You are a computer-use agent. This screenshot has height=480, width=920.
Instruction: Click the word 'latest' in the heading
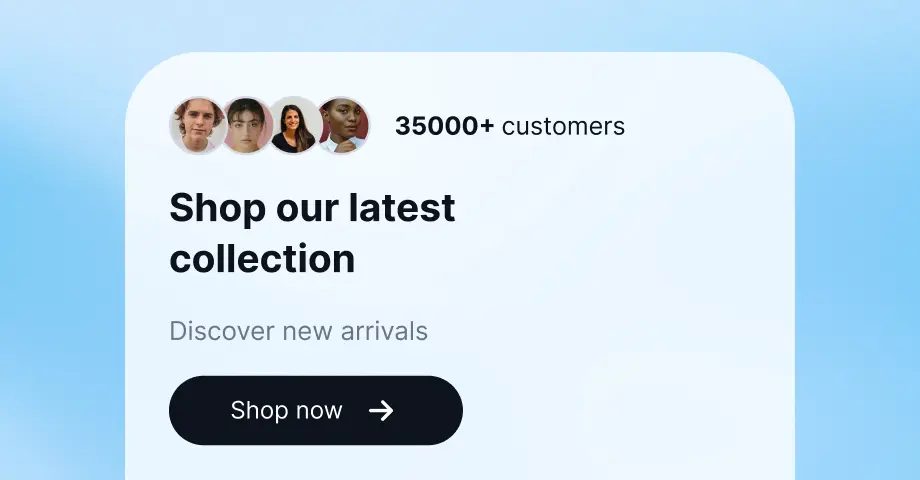(402, 207)
